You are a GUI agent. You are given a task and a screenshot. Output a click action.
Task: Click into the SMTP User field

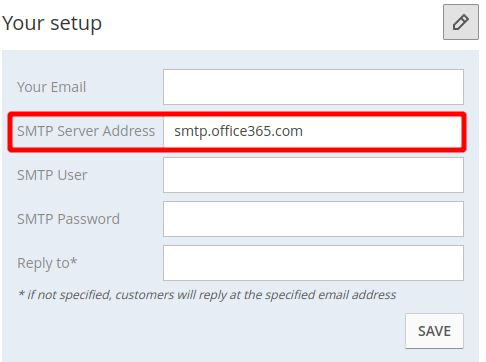313,175
